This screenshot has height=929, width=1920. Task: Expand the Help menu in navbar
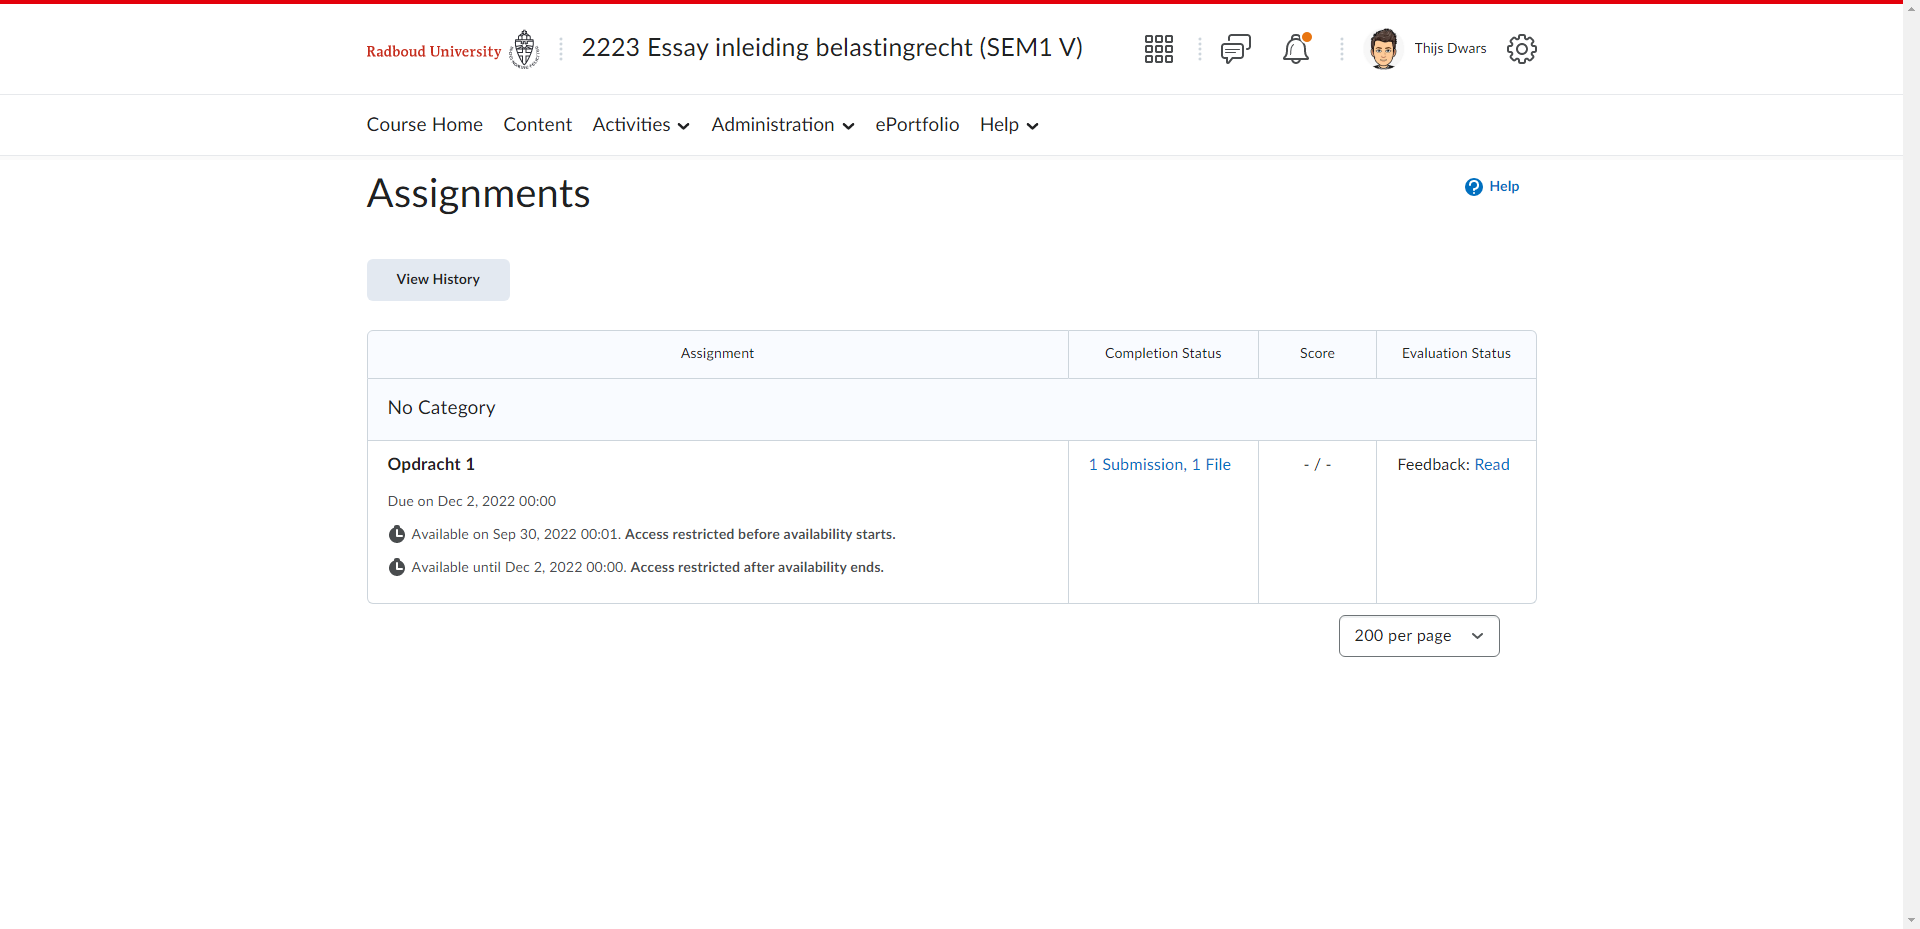pos(1009,125)
